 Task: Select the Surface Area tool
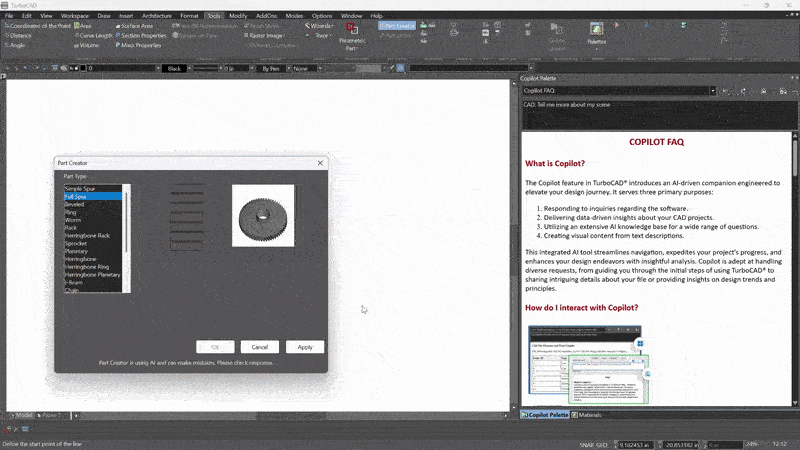tap(134, 26)
